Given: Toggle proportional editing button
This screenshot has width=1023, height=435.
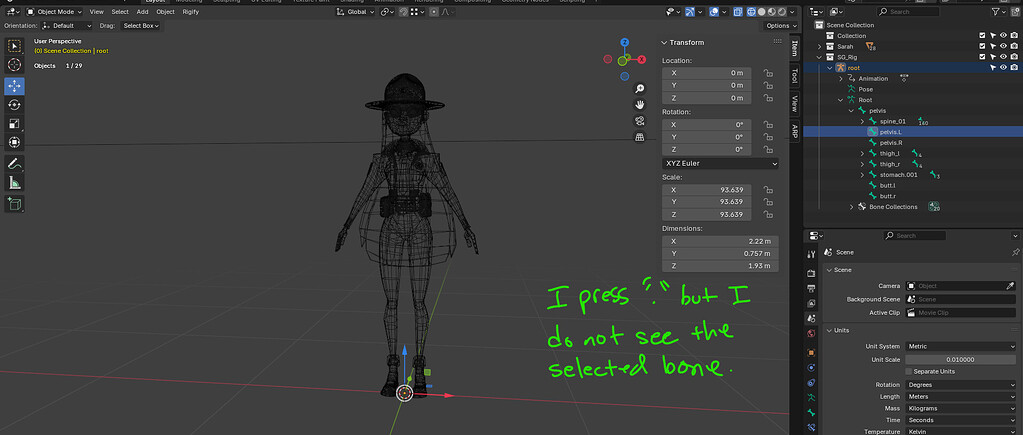Looking at the screenshot, I should tap(434, 12).
